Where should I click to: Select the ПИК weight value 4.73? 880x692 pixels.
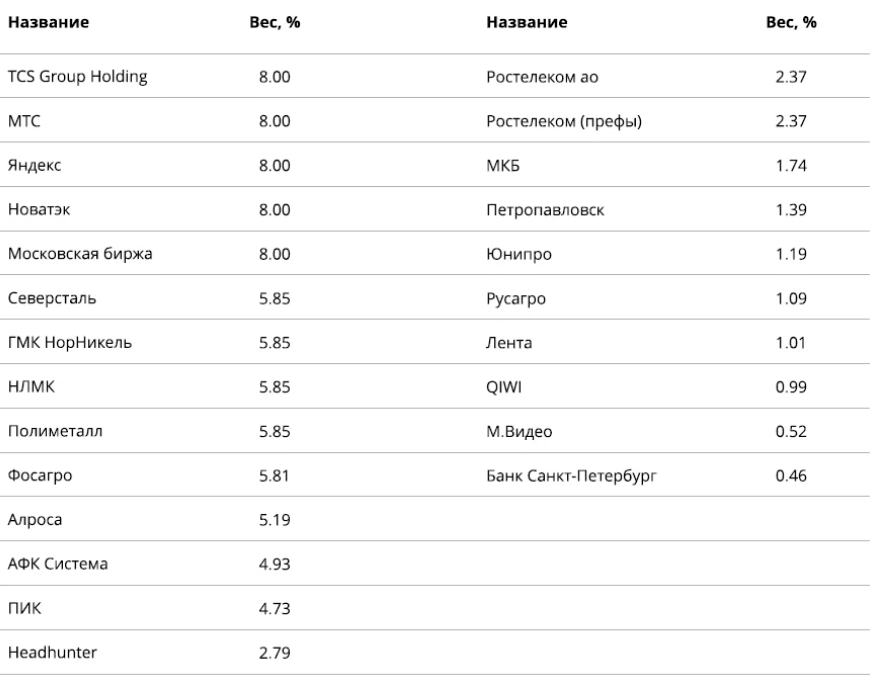coord(274,609)
